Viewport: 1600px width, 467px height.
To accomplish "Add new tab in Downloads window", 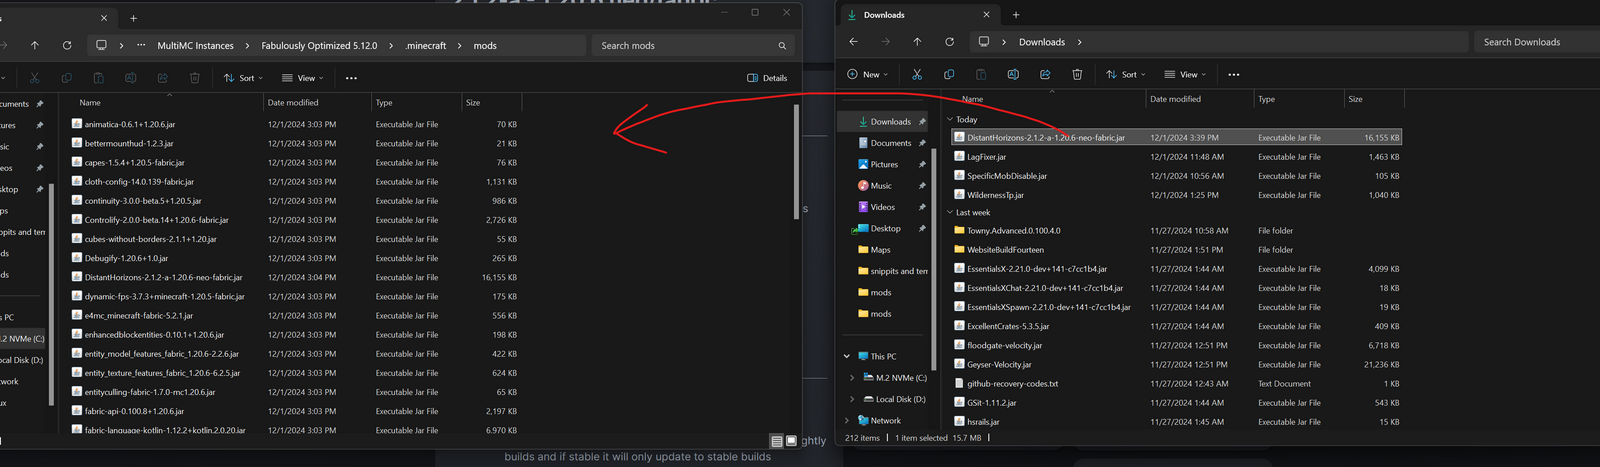I will click(1015, 15).
